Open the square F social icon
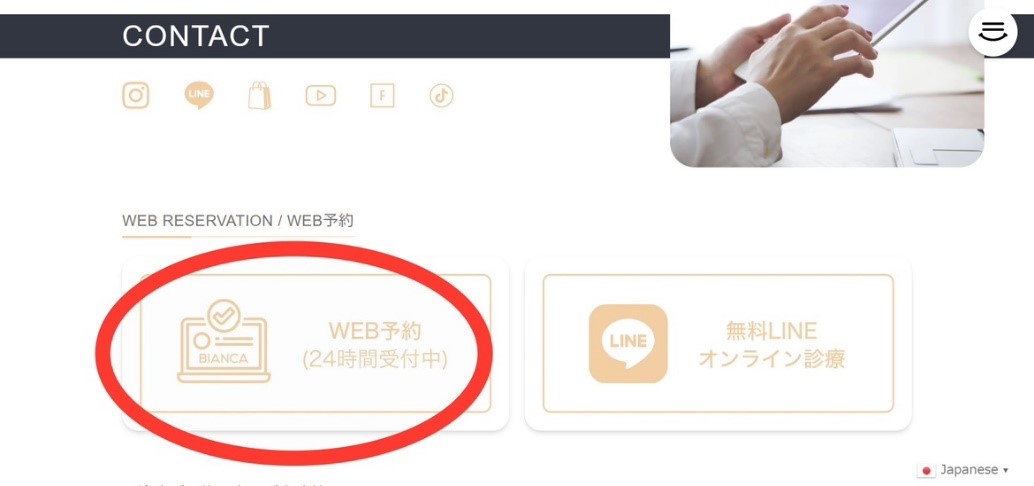 coord(382,96)
